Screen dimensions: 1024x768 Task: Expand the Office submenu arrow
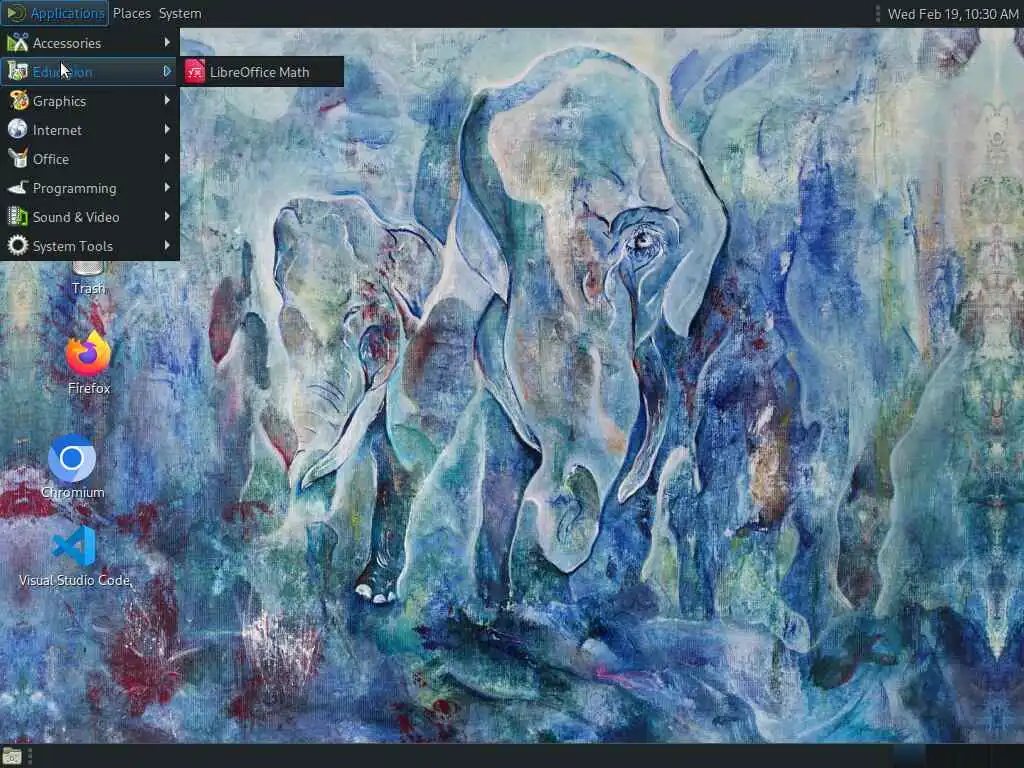coord(167,158)
